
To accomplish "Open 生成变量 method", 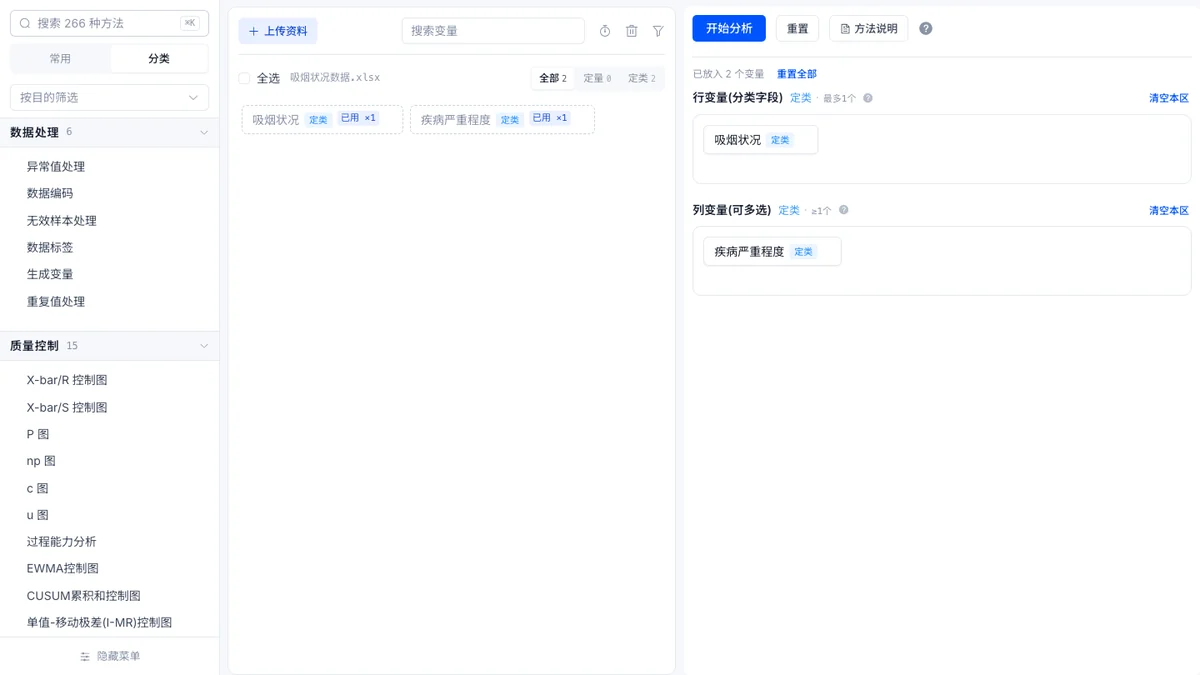I will click(50, 274).
